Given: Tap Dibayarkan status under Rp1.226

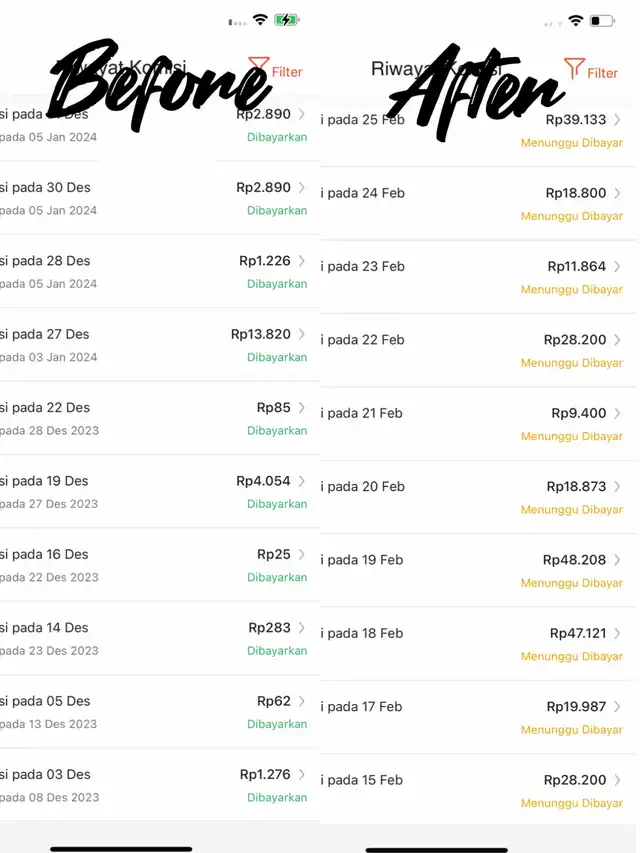Looking at the screenshot, I should (277, 284).
